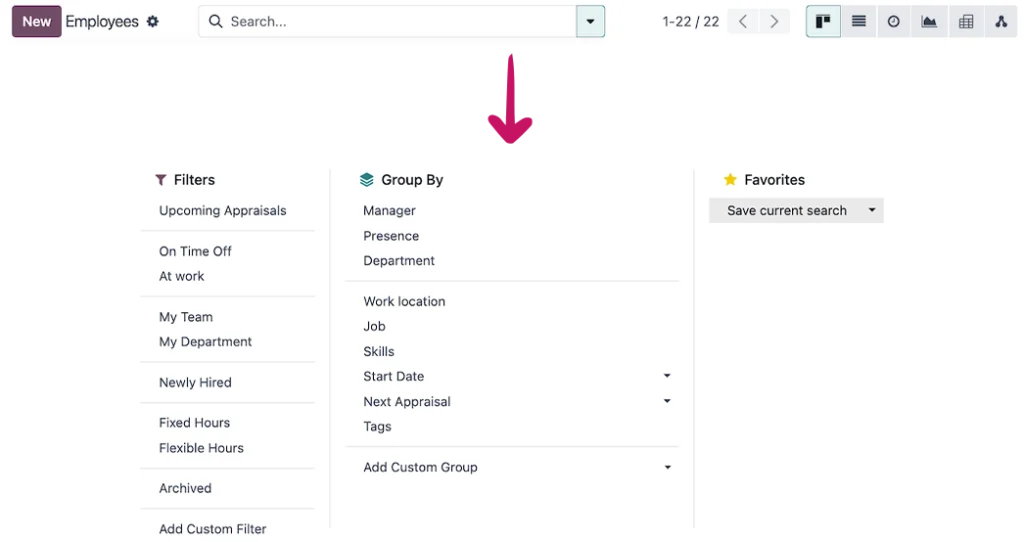
Task: Expand Start Date grouping options
Action: pyautogui.click(x=667, y=376)
